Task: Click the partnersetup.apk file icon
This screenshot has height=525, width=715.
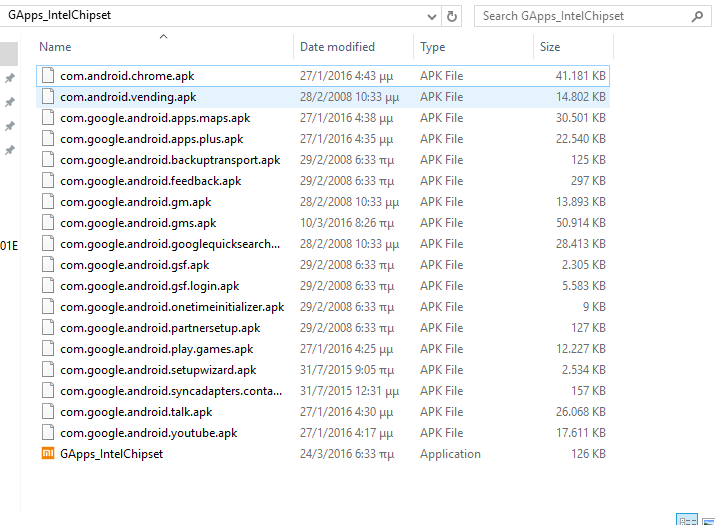Action: point(48,327)
